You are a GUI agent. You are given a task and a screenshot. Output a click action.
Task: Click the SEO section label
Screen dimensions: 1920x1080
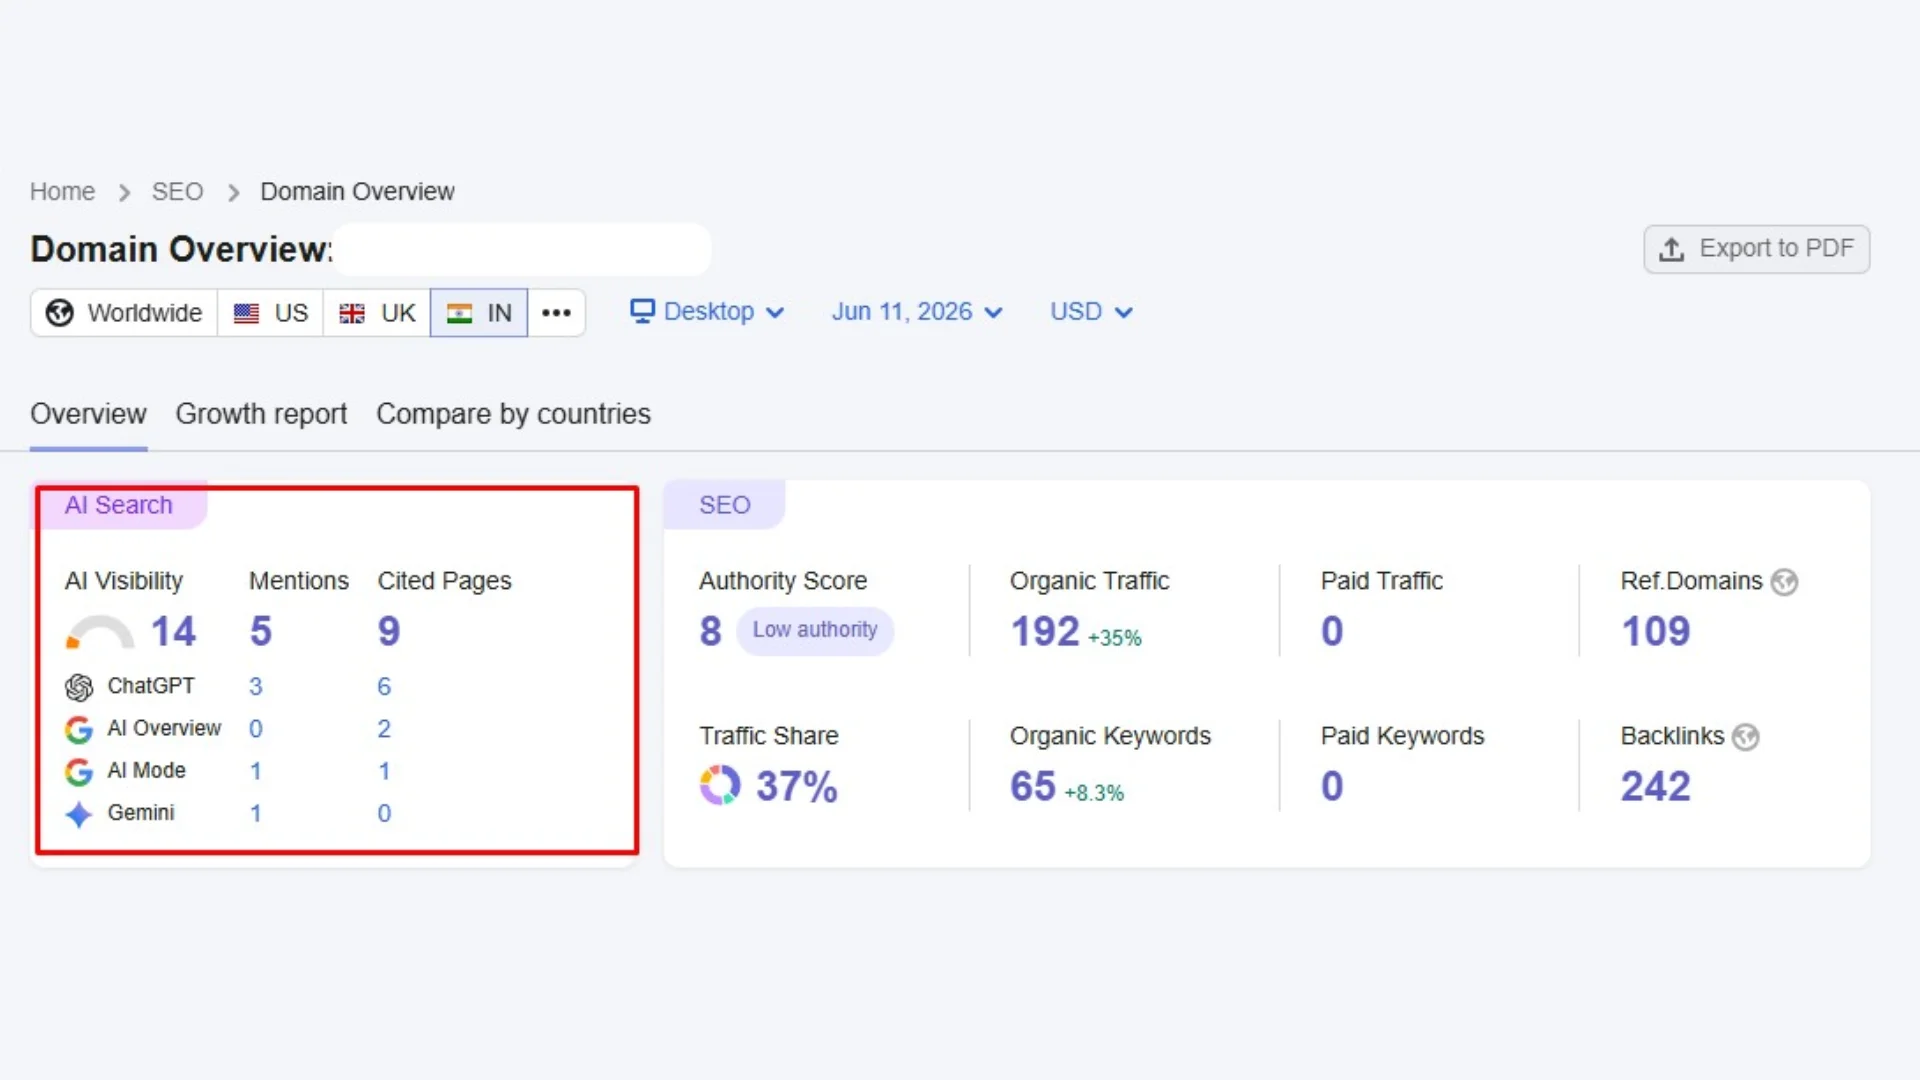click(724, 505)
